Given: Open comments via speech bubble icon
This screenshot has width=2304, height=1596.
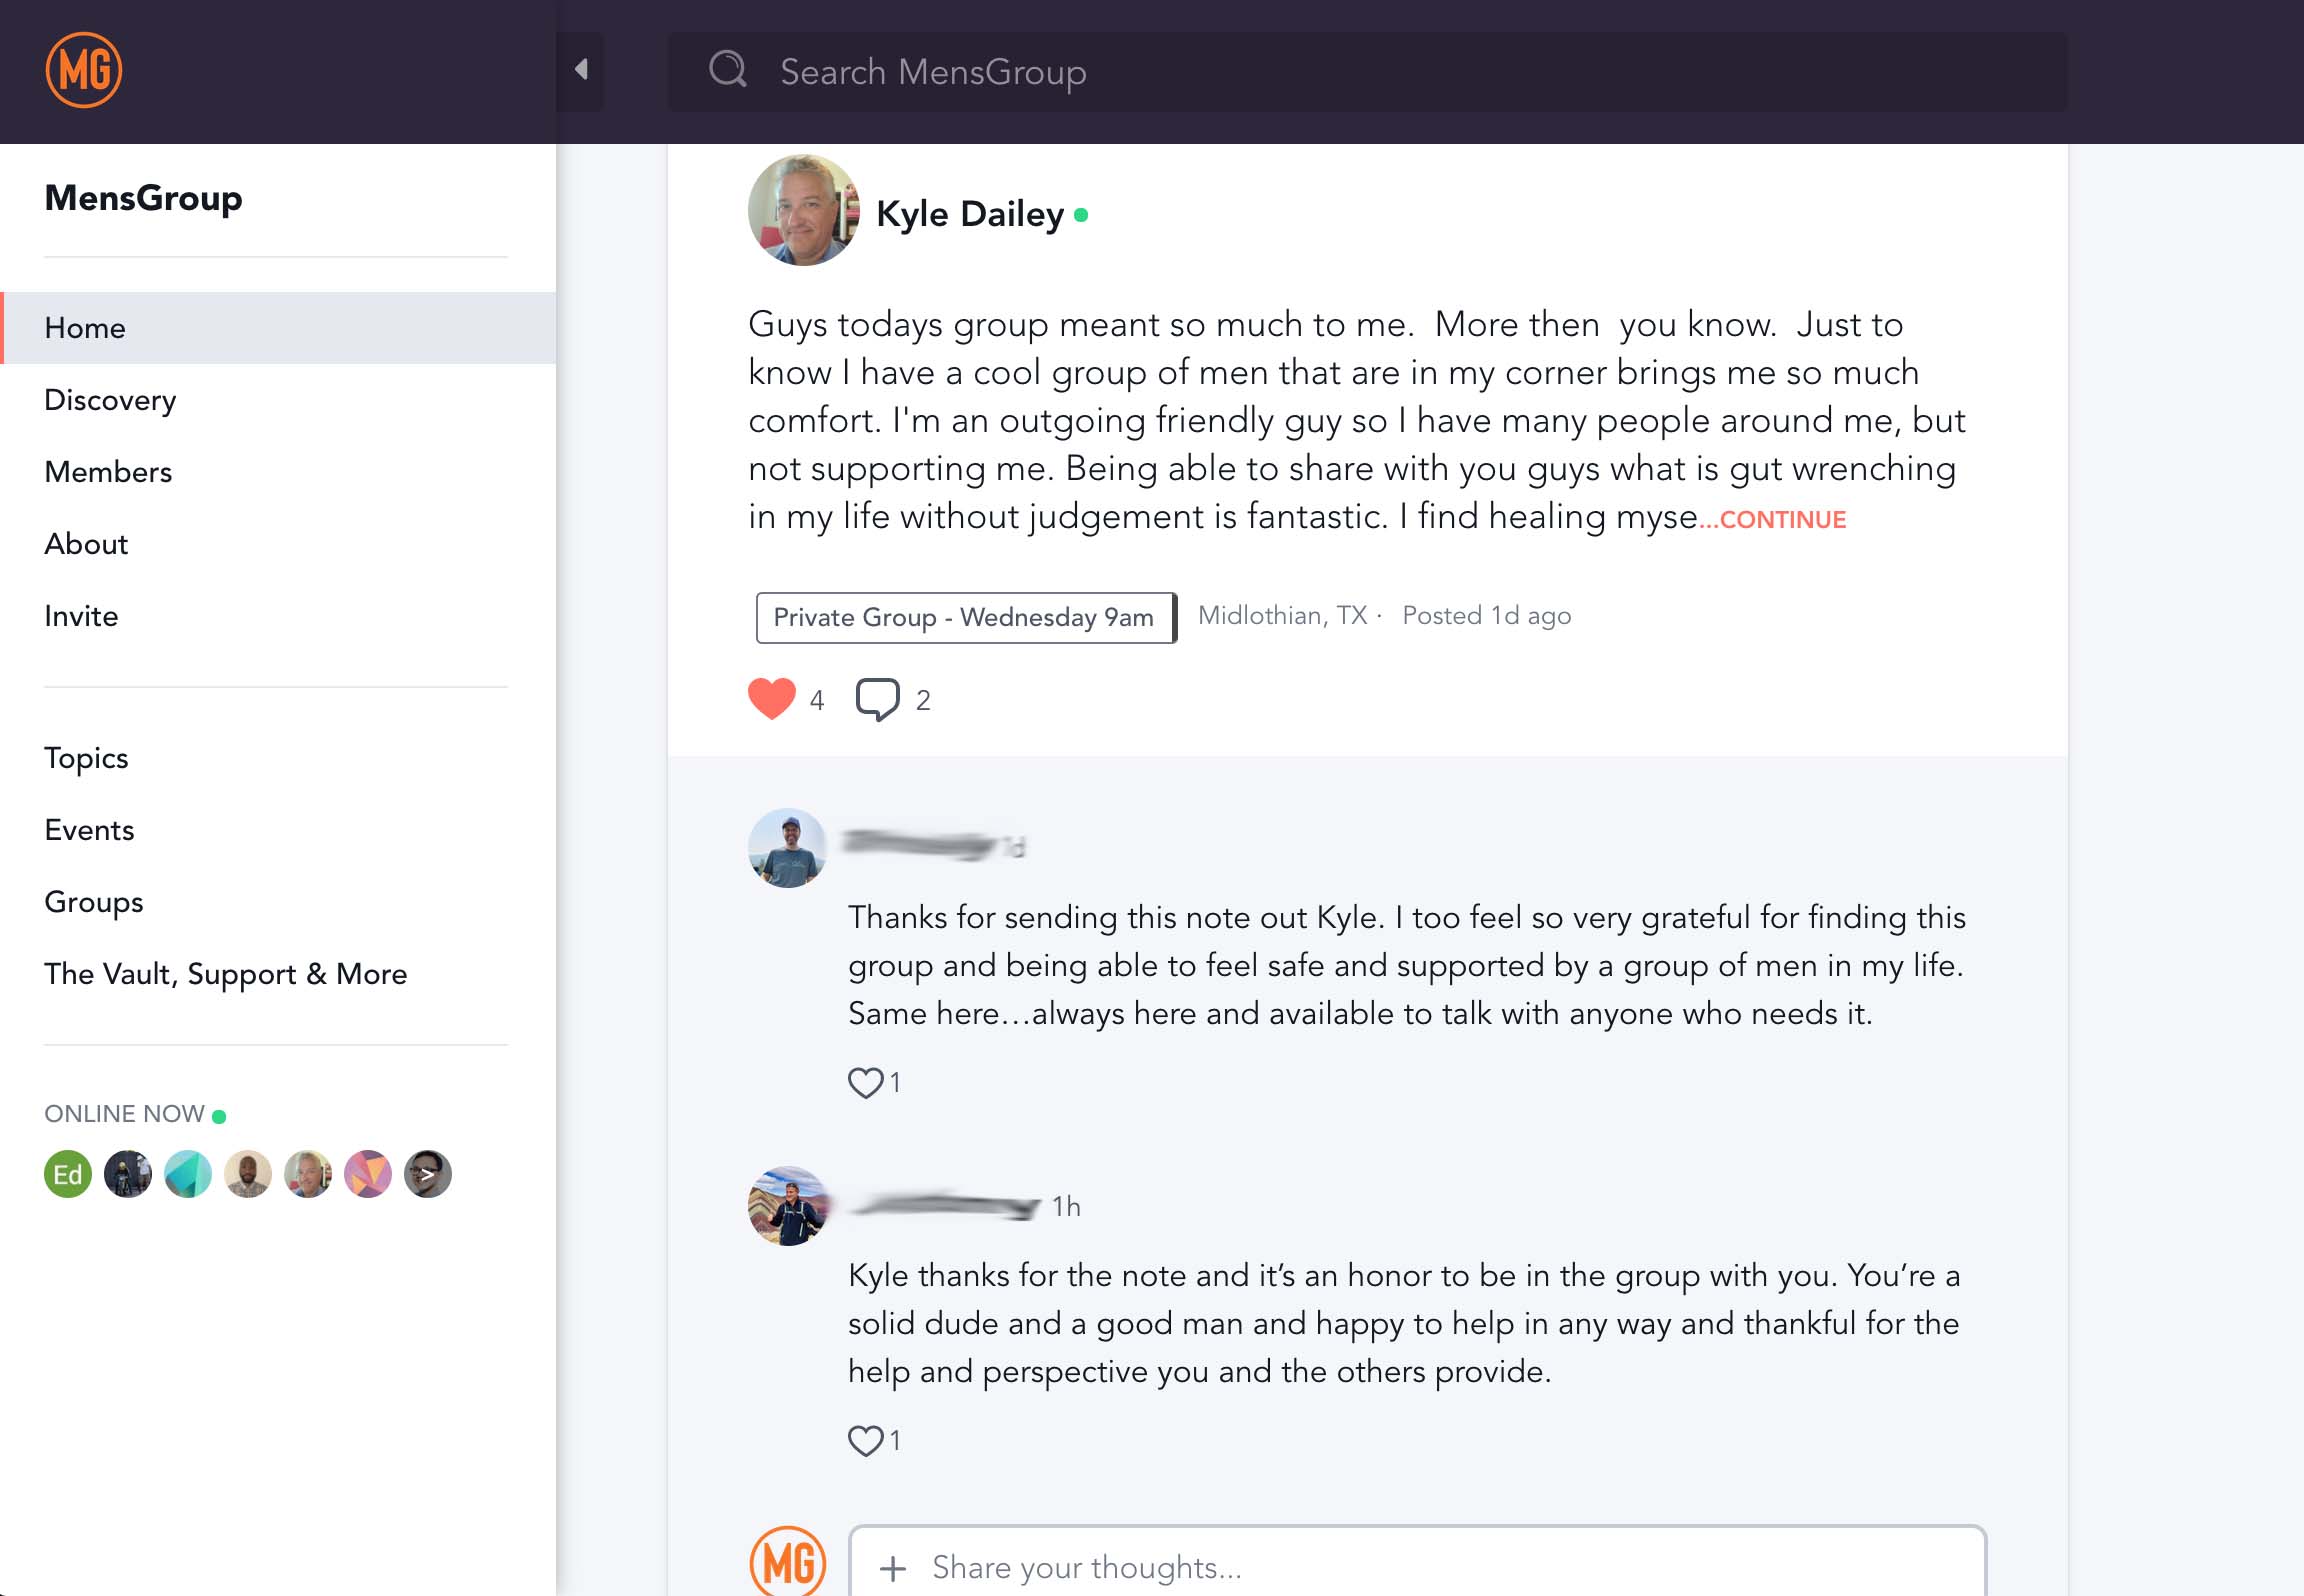Looking at the screenshot, I should click(877, 699).
